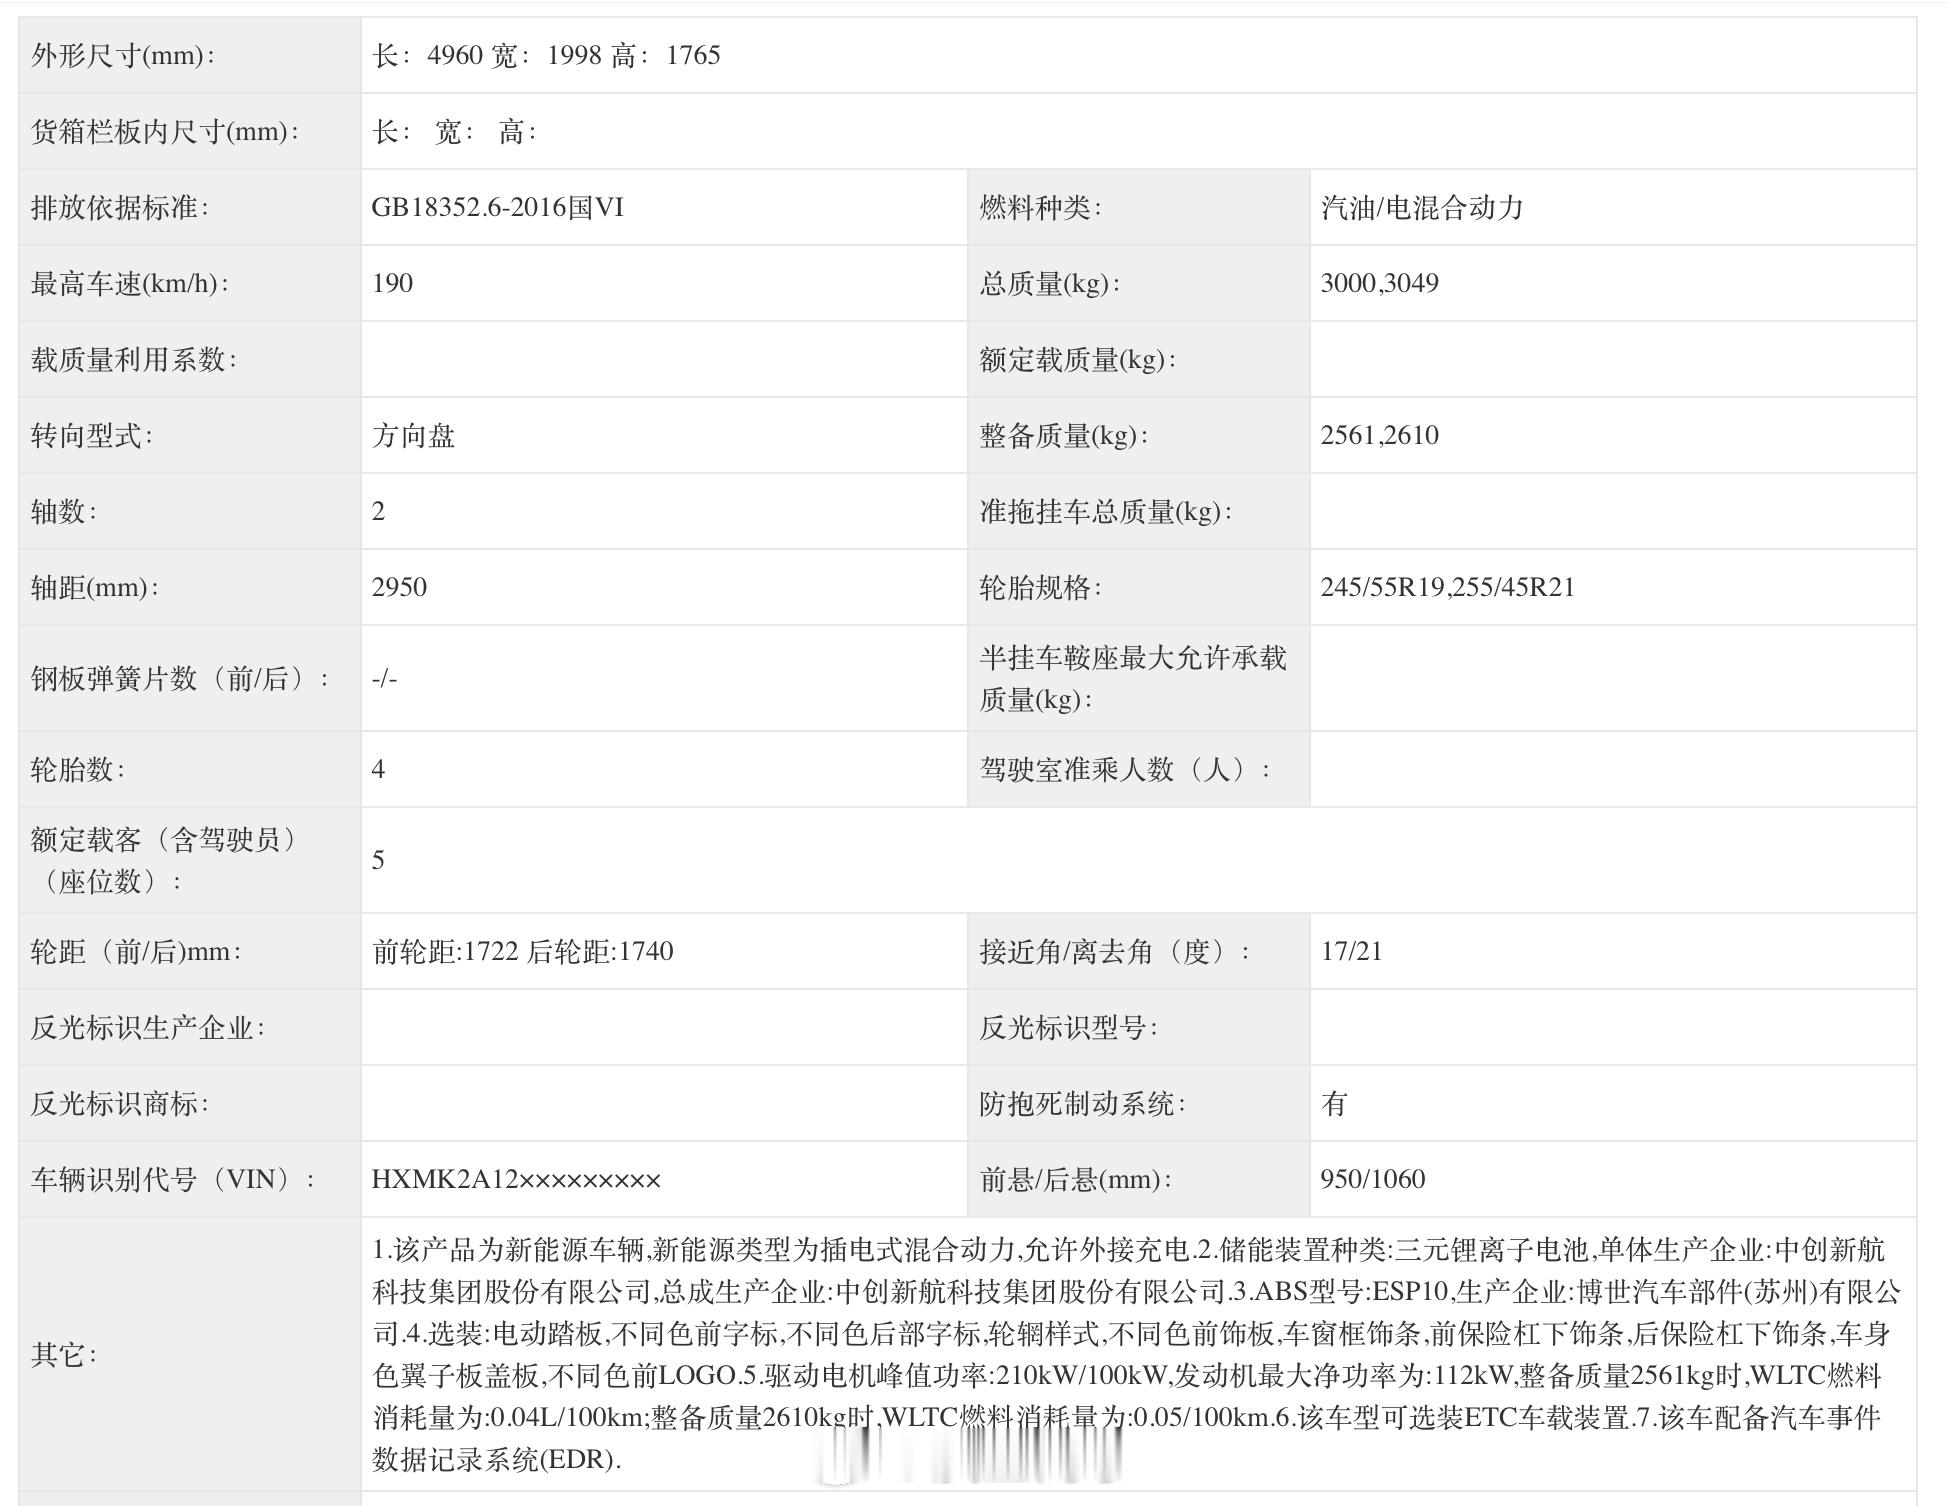Click the 整备质量(kg) label
This screenshot has height=1506, width=1948.
1063,435
